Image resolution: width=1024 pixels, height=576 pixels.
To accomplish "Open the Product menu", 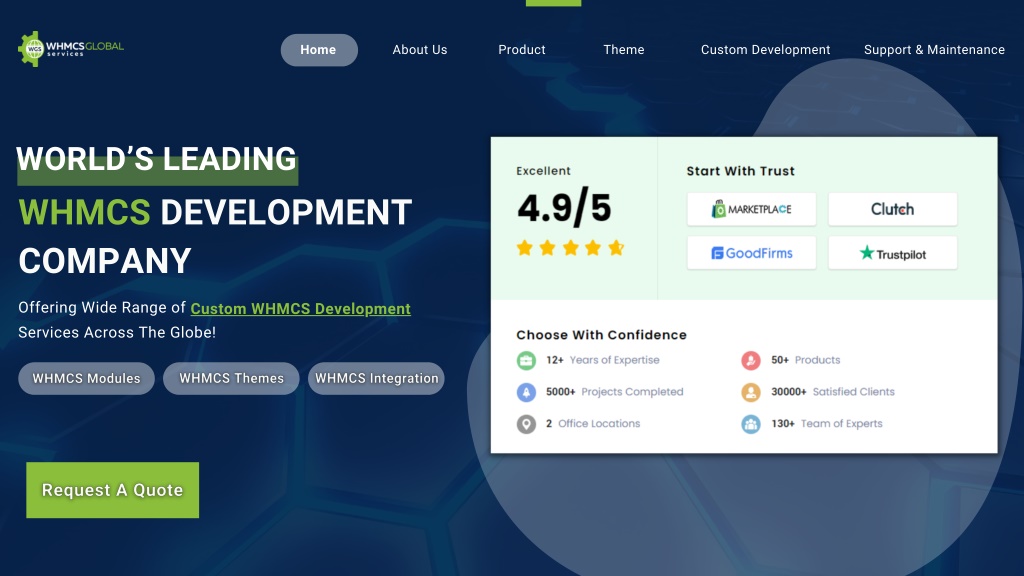I will 522,50.
